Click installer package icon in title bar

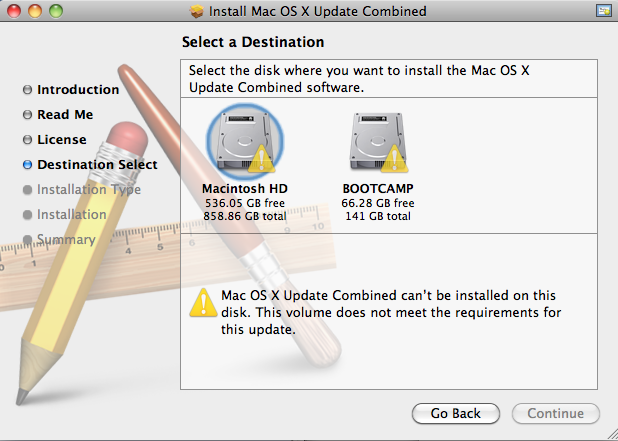coord(197,11)
